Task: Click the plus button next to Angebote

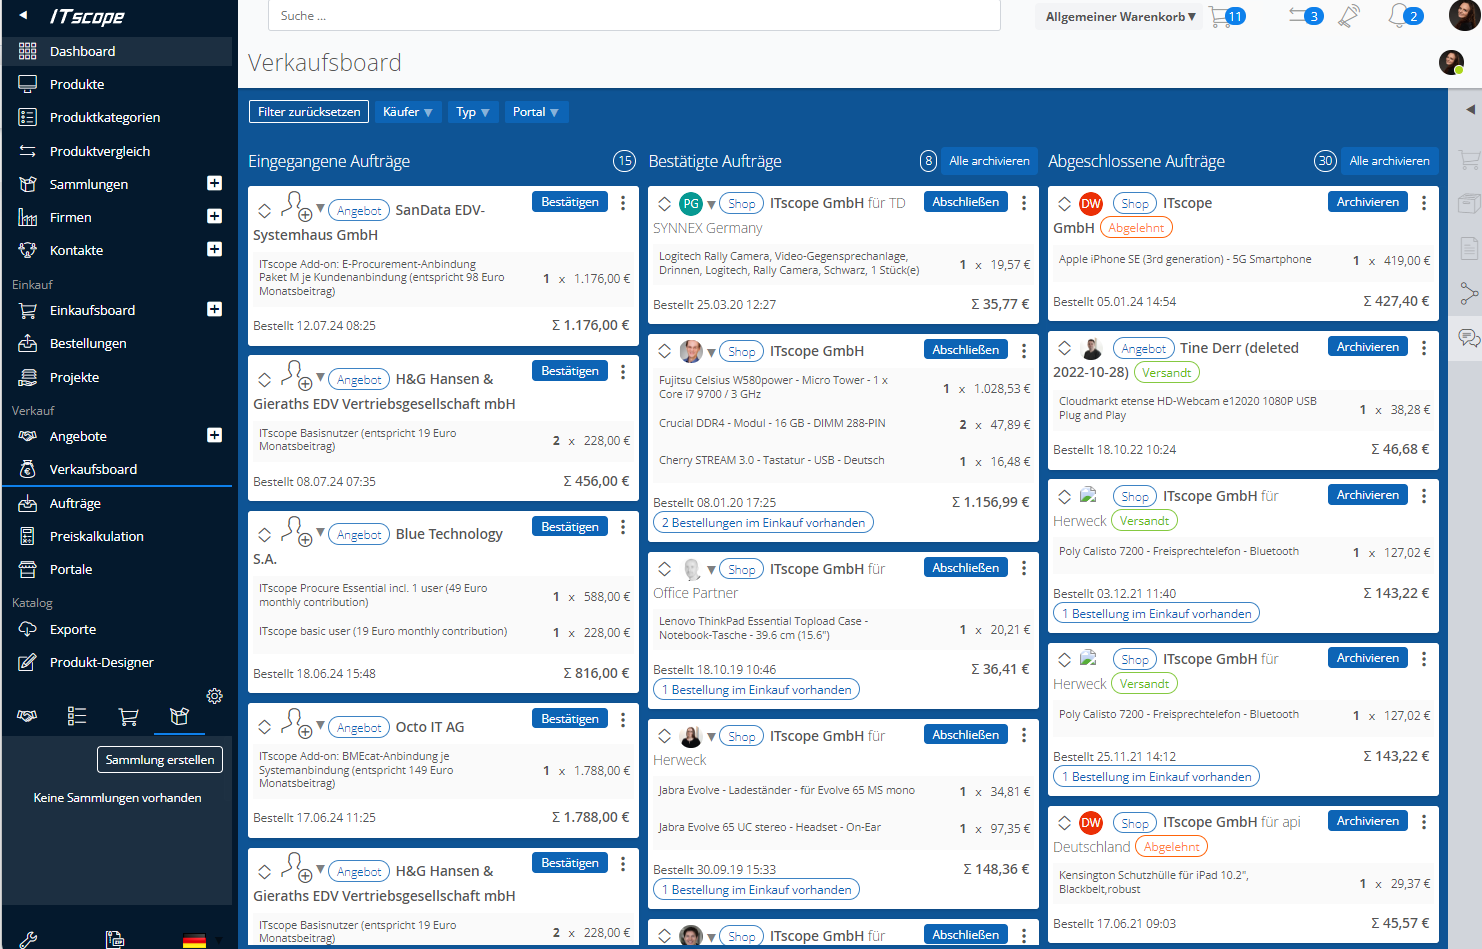Action: tap(214, 435)
